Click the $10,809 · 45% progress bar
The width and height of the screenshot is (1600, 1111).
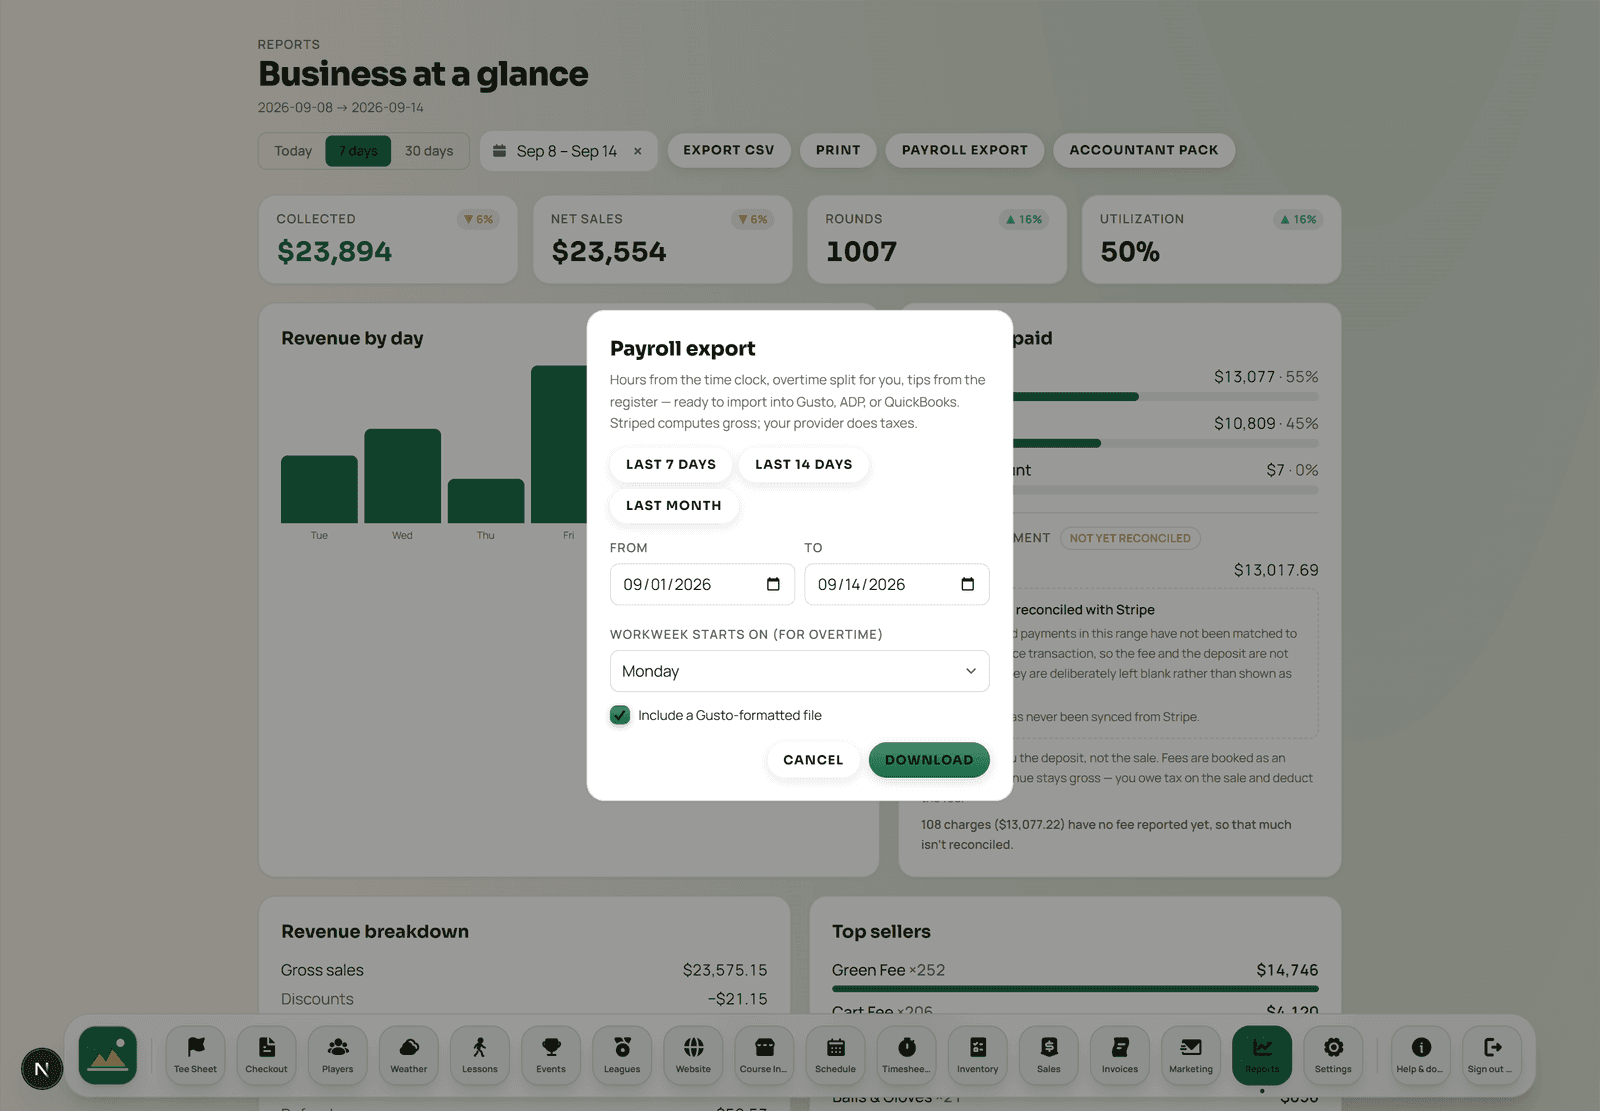[1165, 443]
